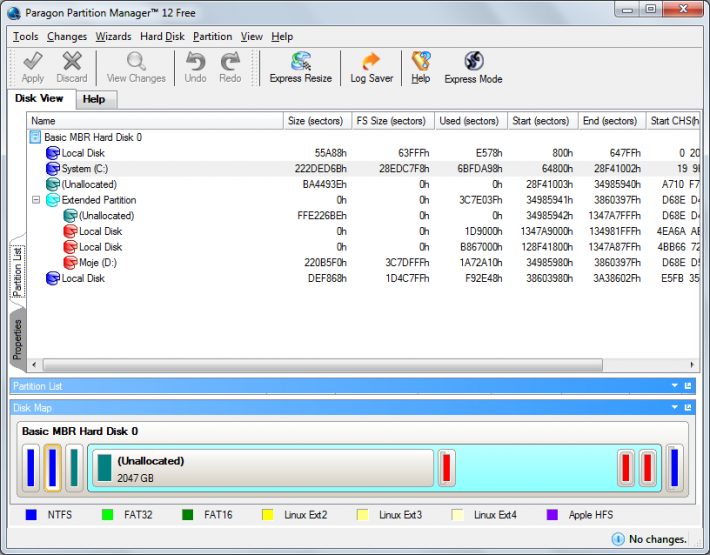Sort by Used (sectors) column

(471, 121)
